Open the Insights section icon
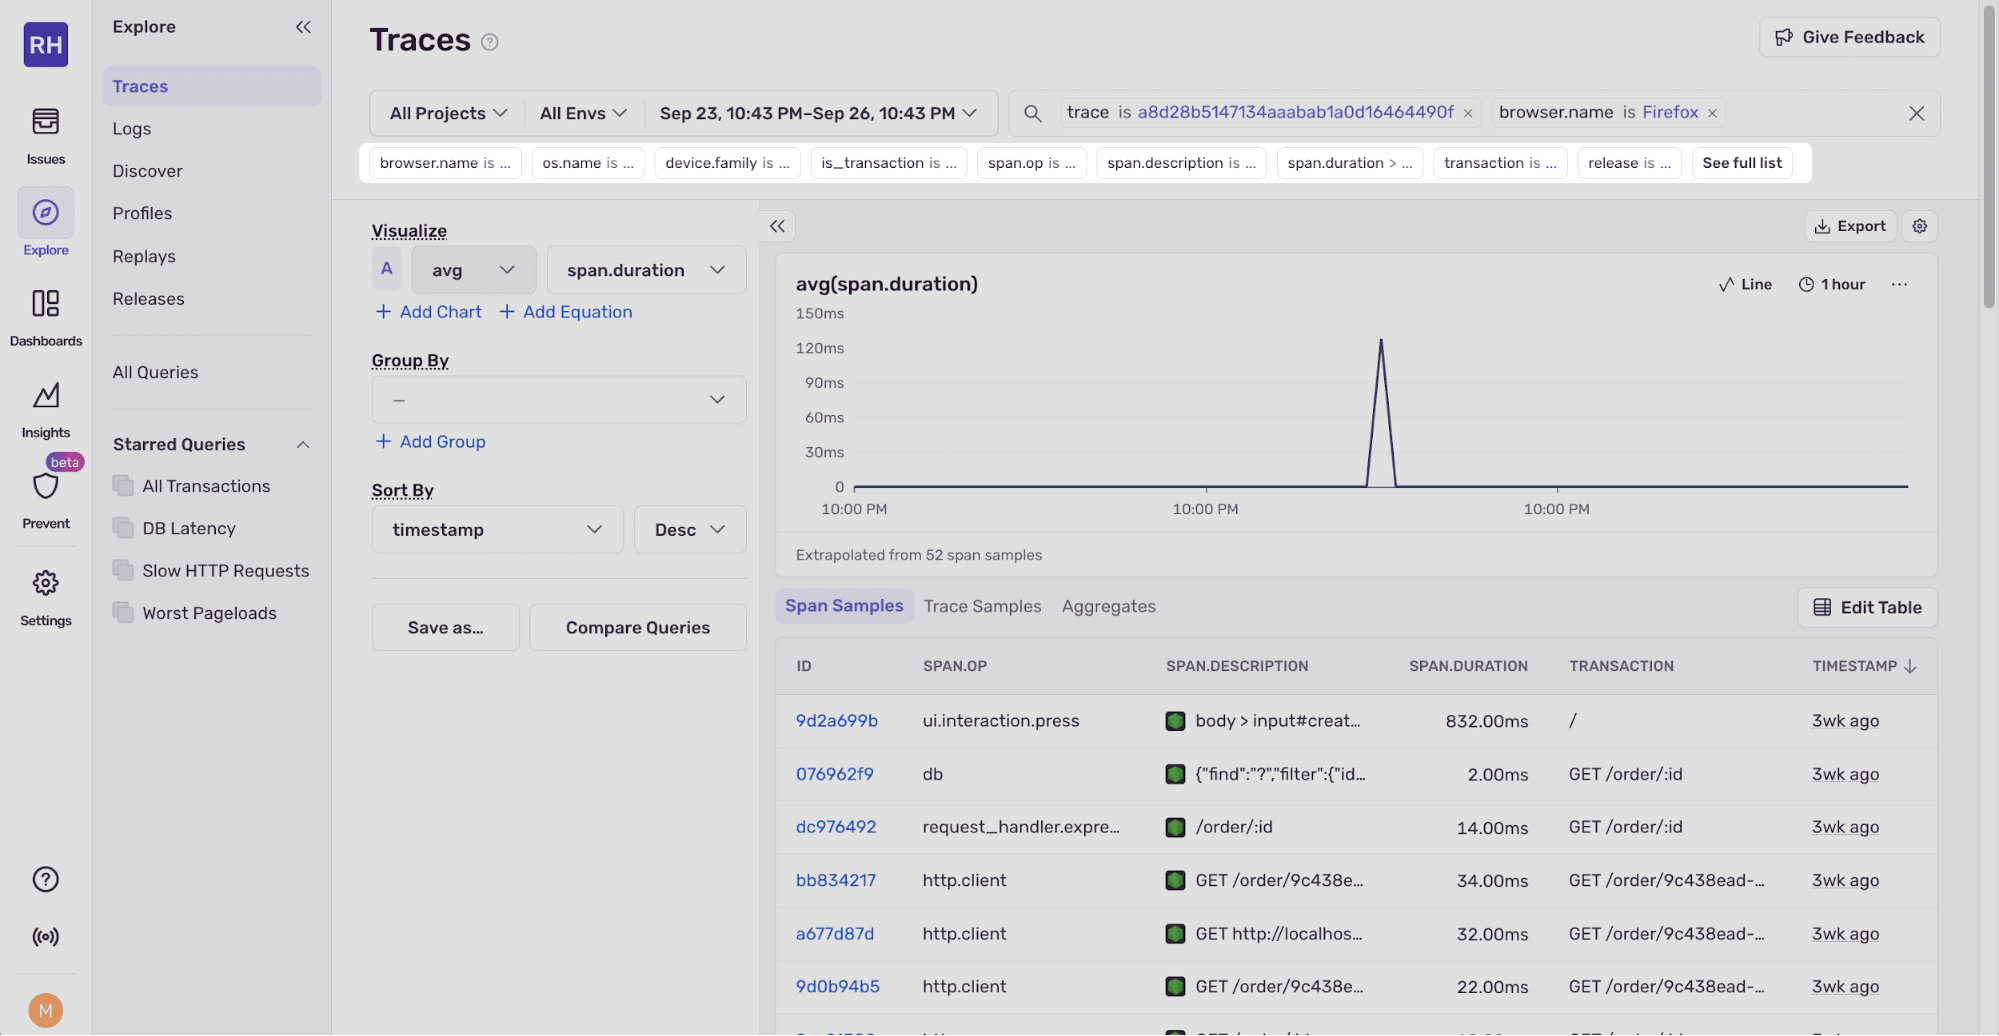This screenshot has height=1036, width=1999. click(45, 408)
